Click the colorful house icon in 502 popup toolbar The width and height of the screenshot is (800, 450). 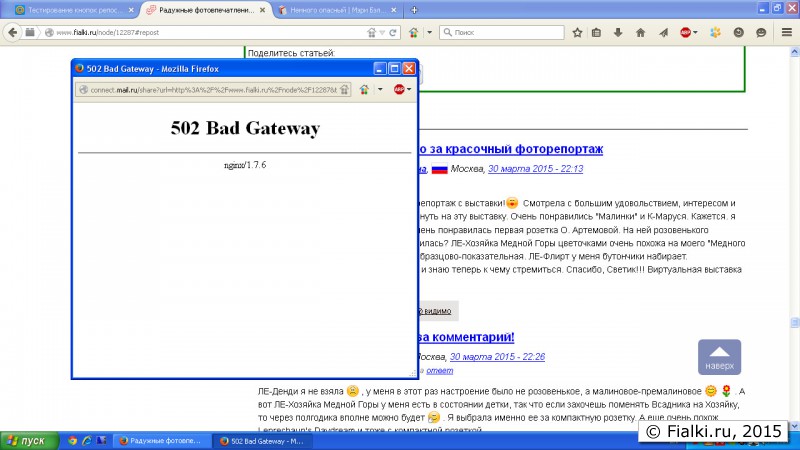point(364,89)
